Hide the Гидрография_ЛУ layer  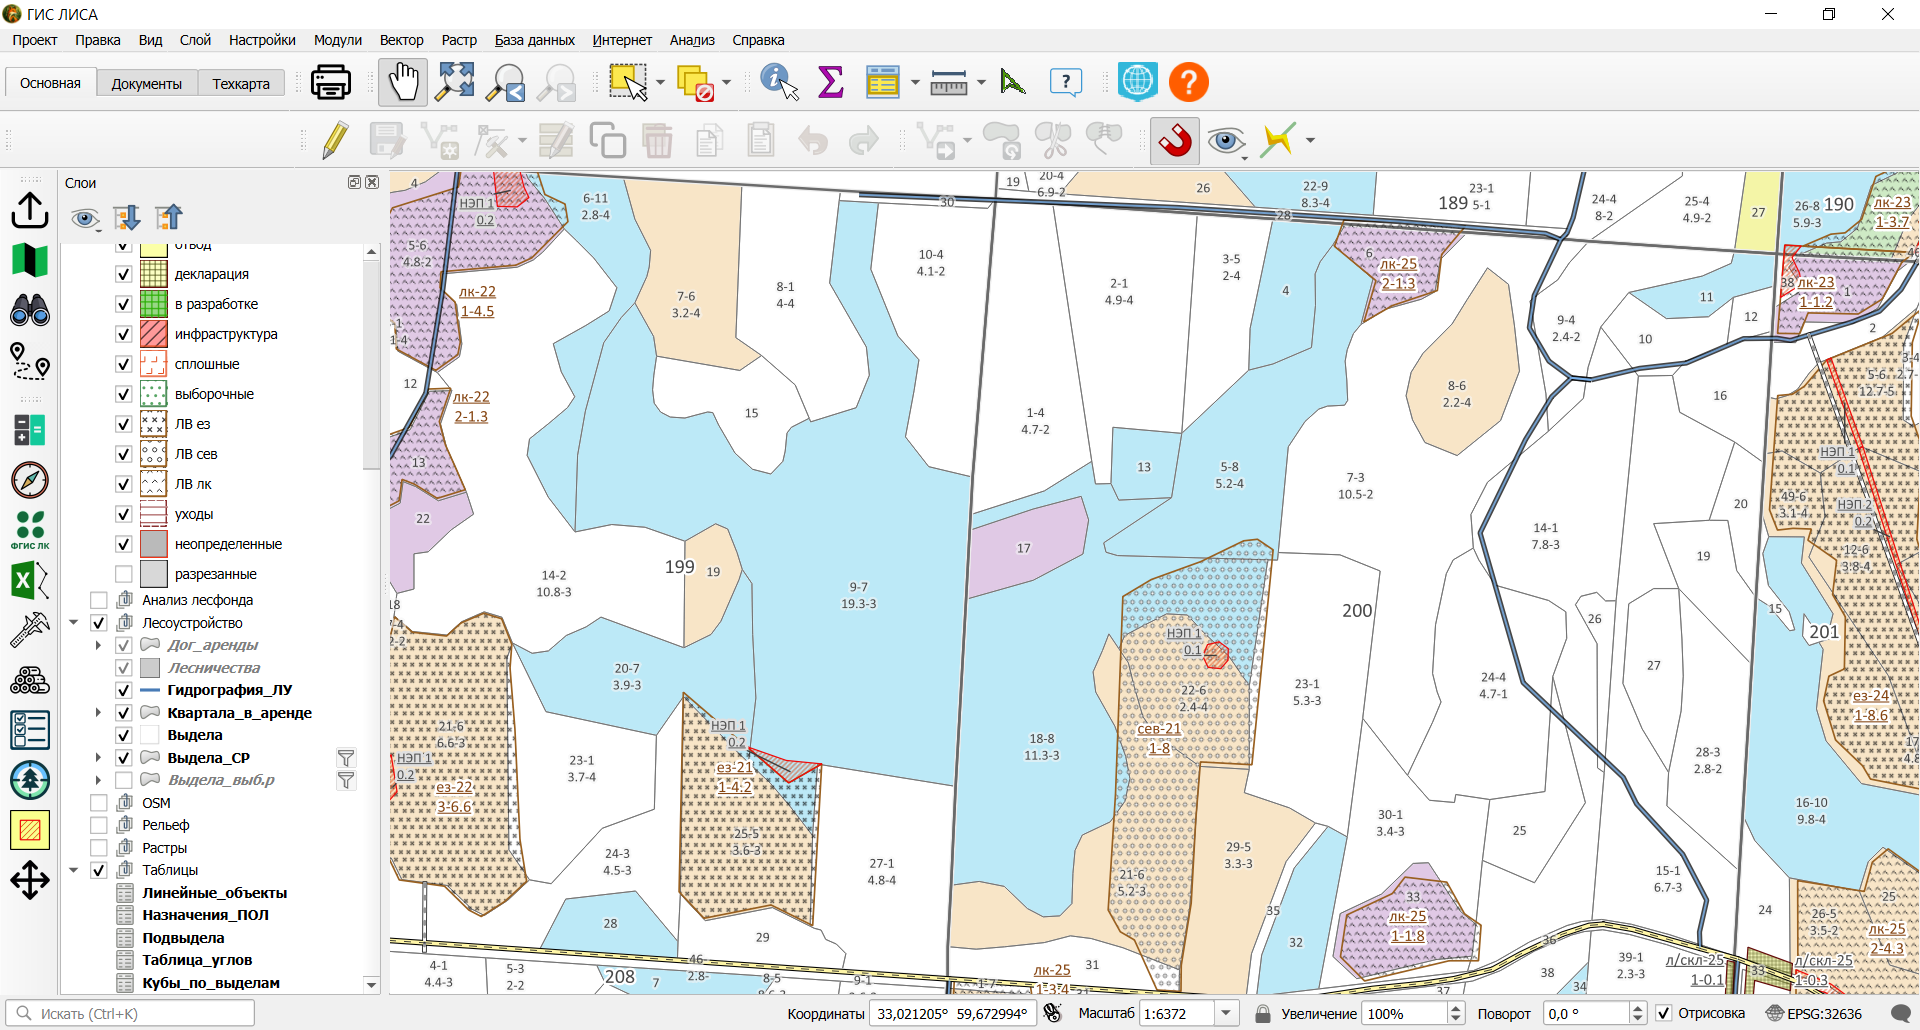[124, 690]
